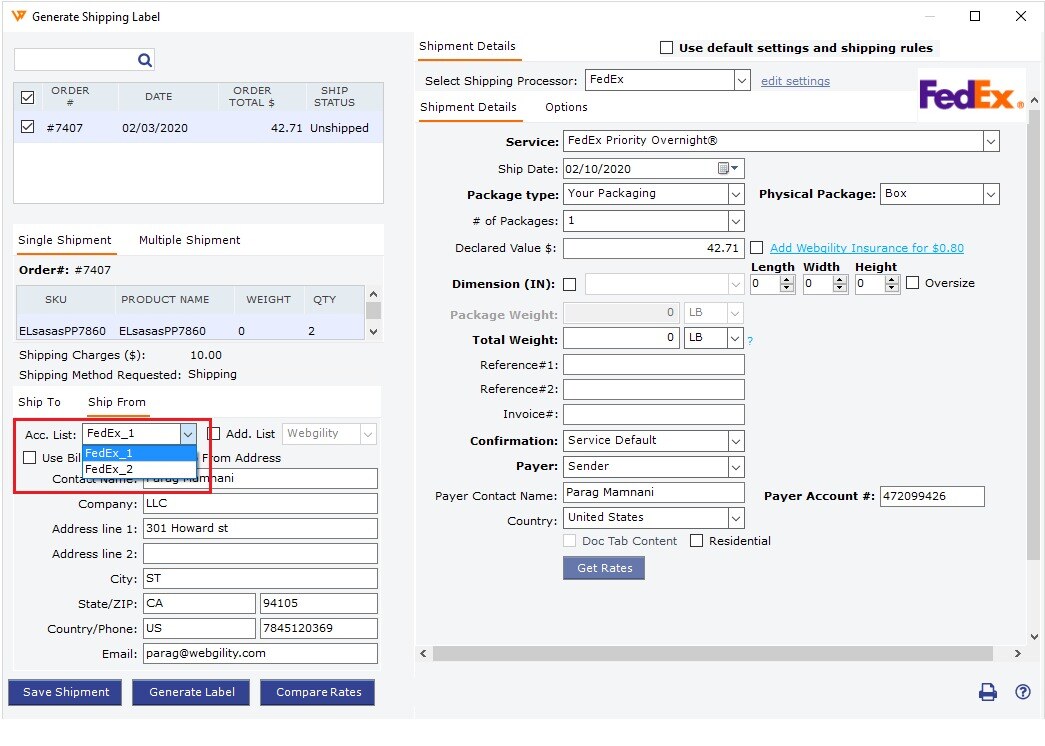
Task: Click the Webgility logo in title bar
Action: [x=19, y=16]
